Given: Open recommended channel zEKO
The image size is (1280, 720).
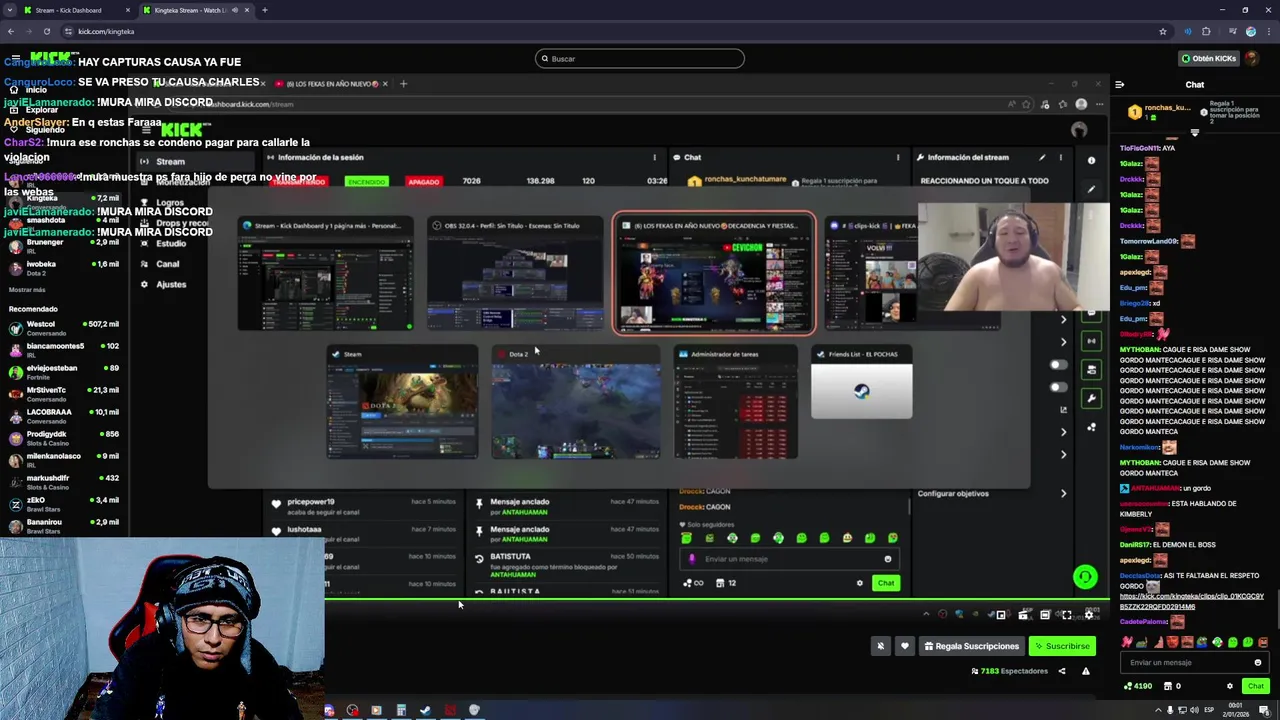Looking at the screenshot, I should click(x=65, y=504).
